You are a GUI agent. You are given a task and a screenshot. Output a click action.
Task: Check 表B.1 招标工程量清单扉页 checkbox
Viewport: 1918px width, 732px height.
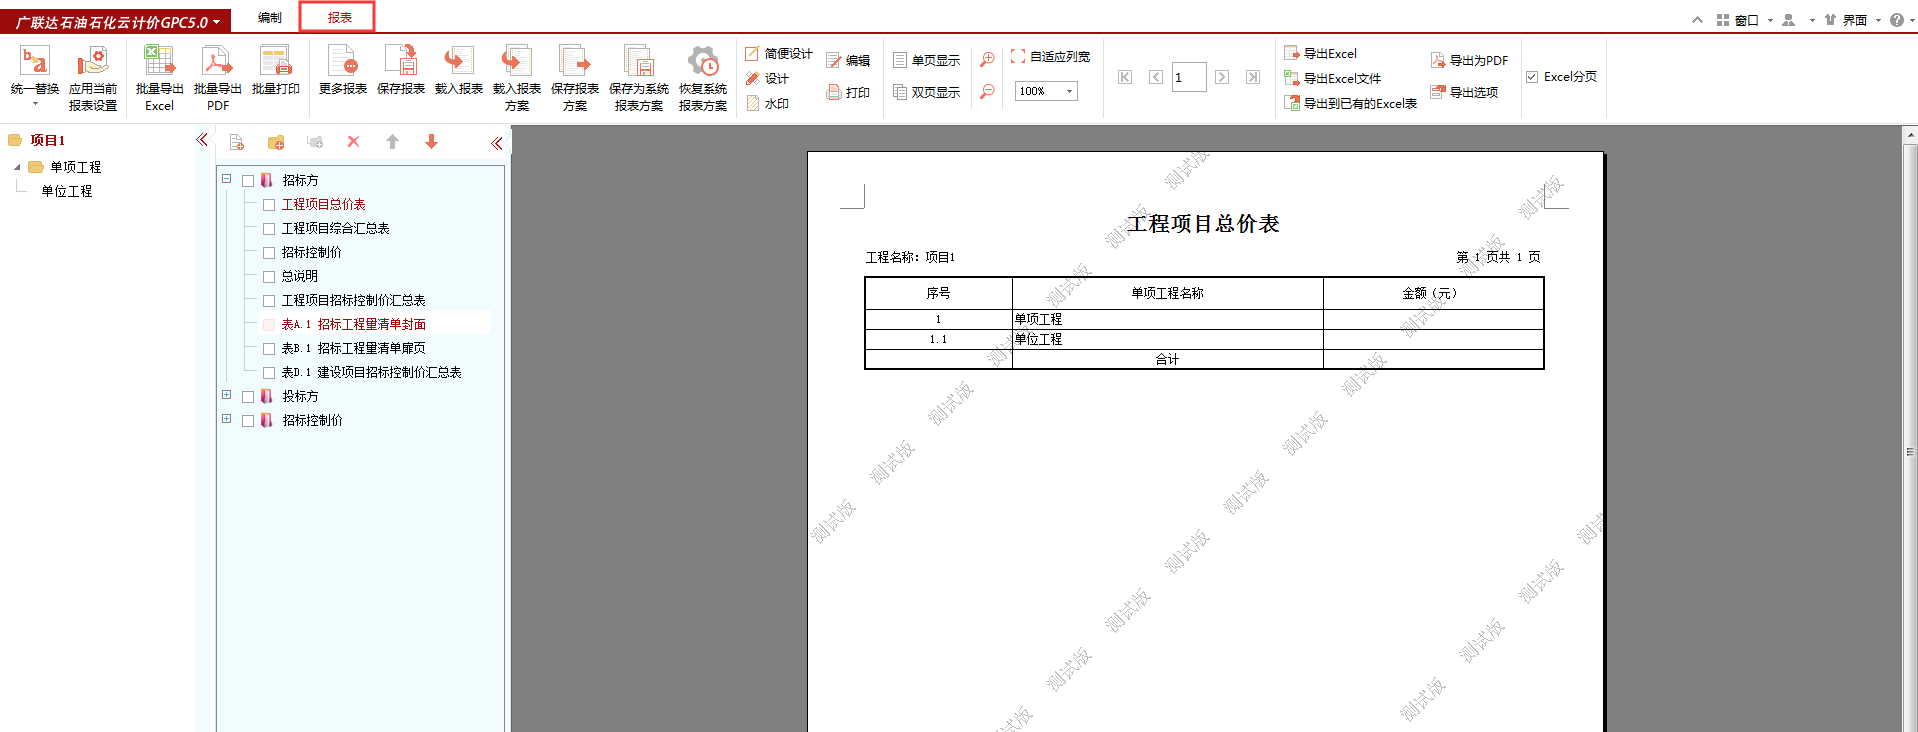pyautogui.click(x=269, y=349)
